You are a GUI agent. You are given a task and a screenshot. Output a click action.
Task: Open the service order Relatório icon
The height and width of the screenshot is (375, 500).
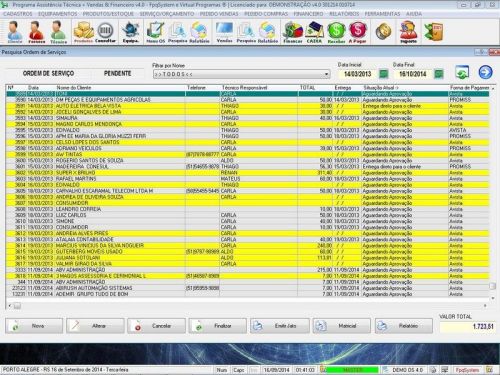[199, 32]
